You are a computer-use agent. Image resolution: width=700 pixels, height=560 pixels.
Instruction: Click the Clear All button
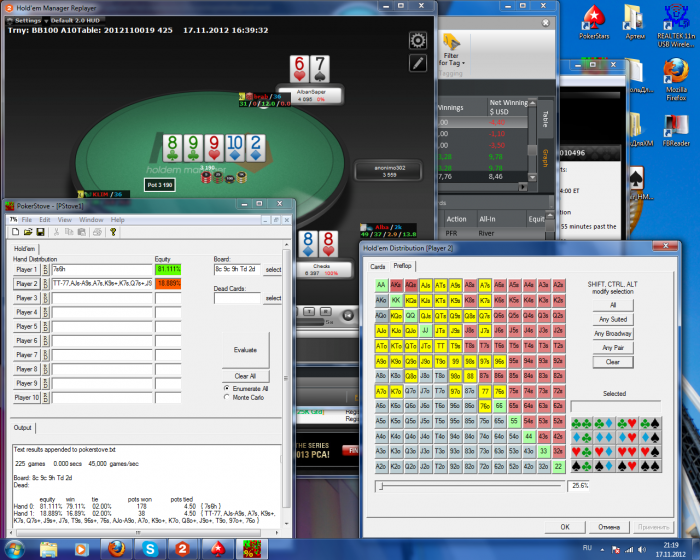[246, 376]
